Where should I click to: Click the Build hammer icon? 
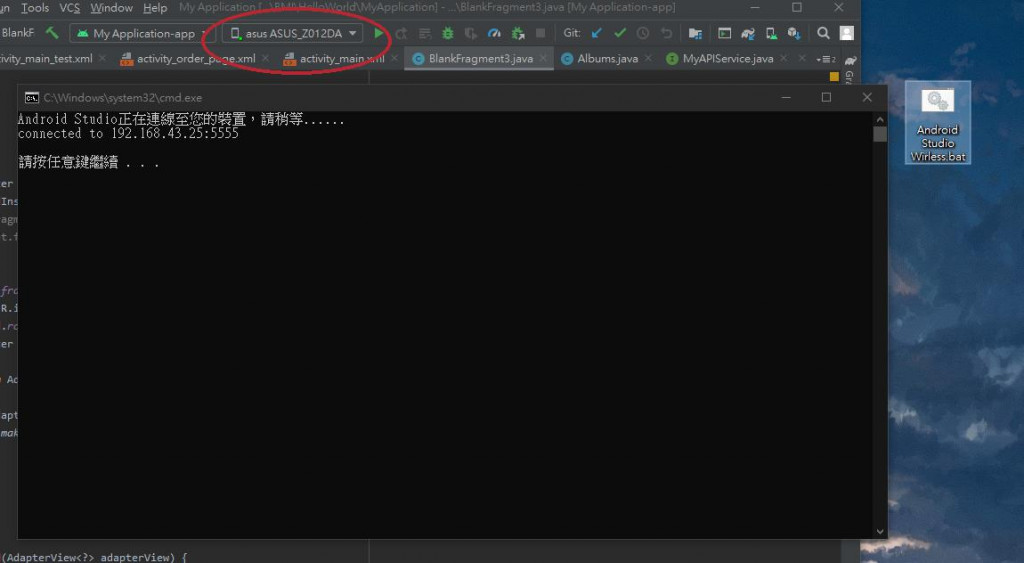coord(52,33)
